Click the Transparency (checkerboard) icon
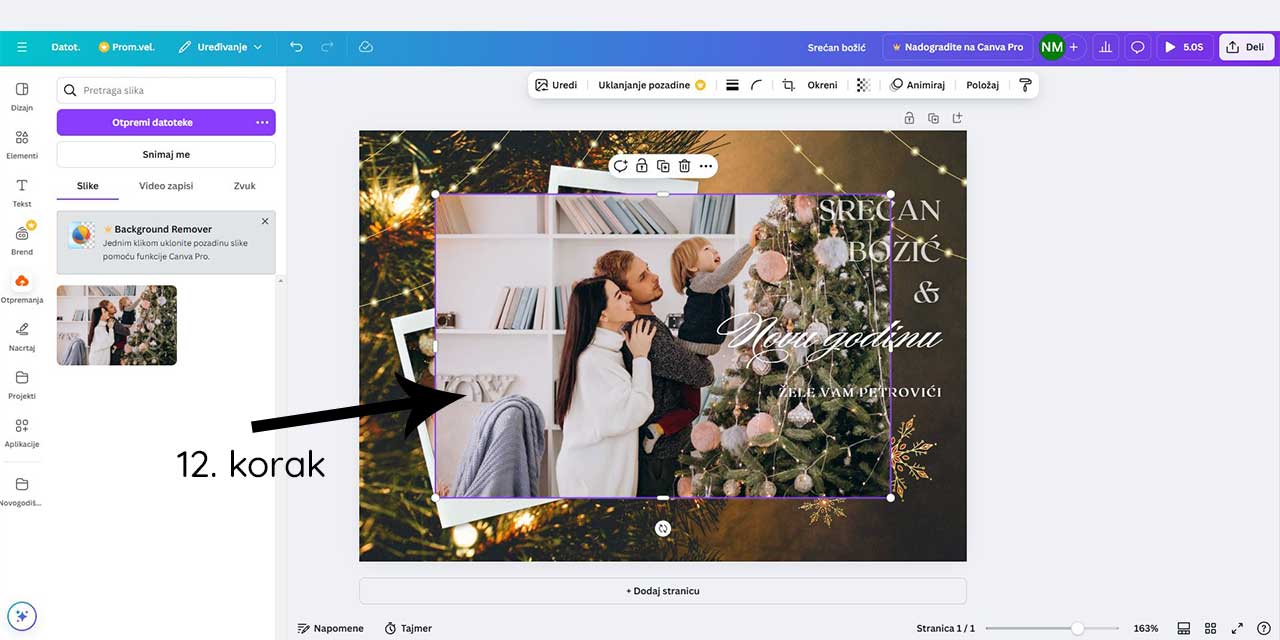The height and width of the screenshot is (640, 1280). coord(862,84)
